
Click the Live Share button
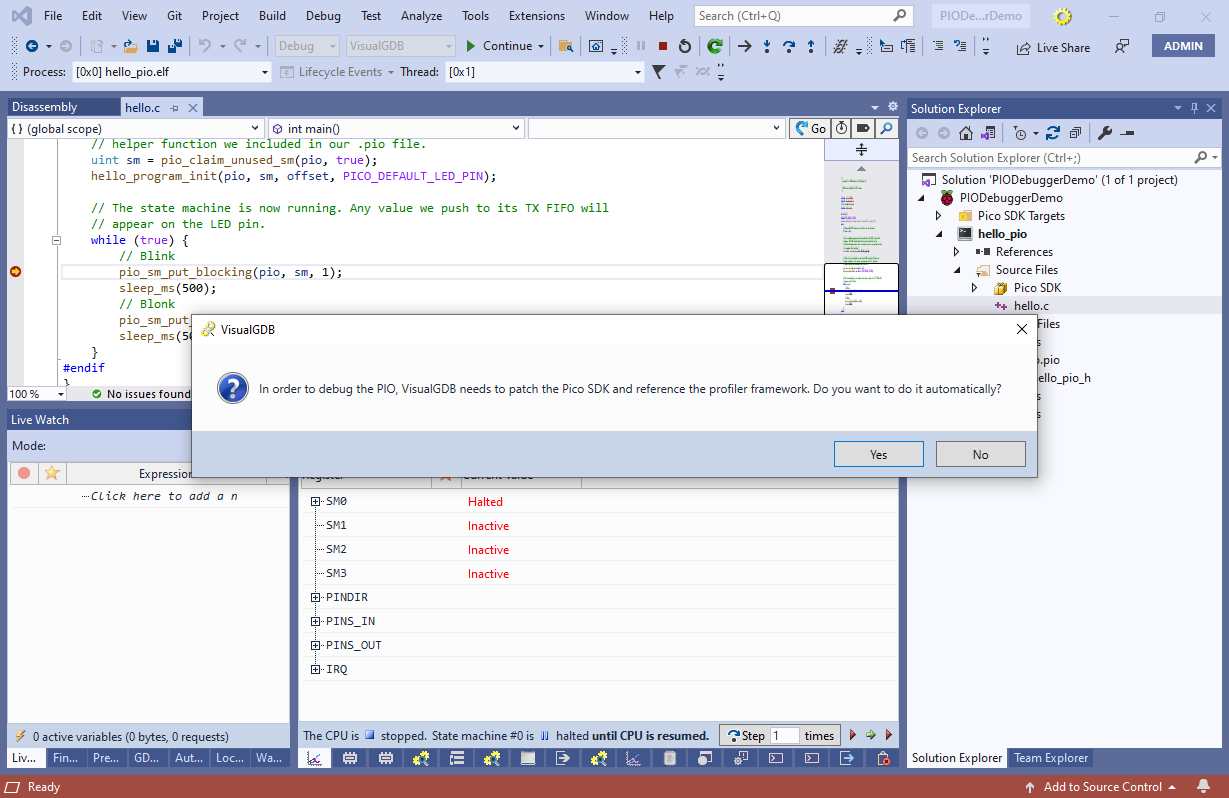click(1053, 47)
